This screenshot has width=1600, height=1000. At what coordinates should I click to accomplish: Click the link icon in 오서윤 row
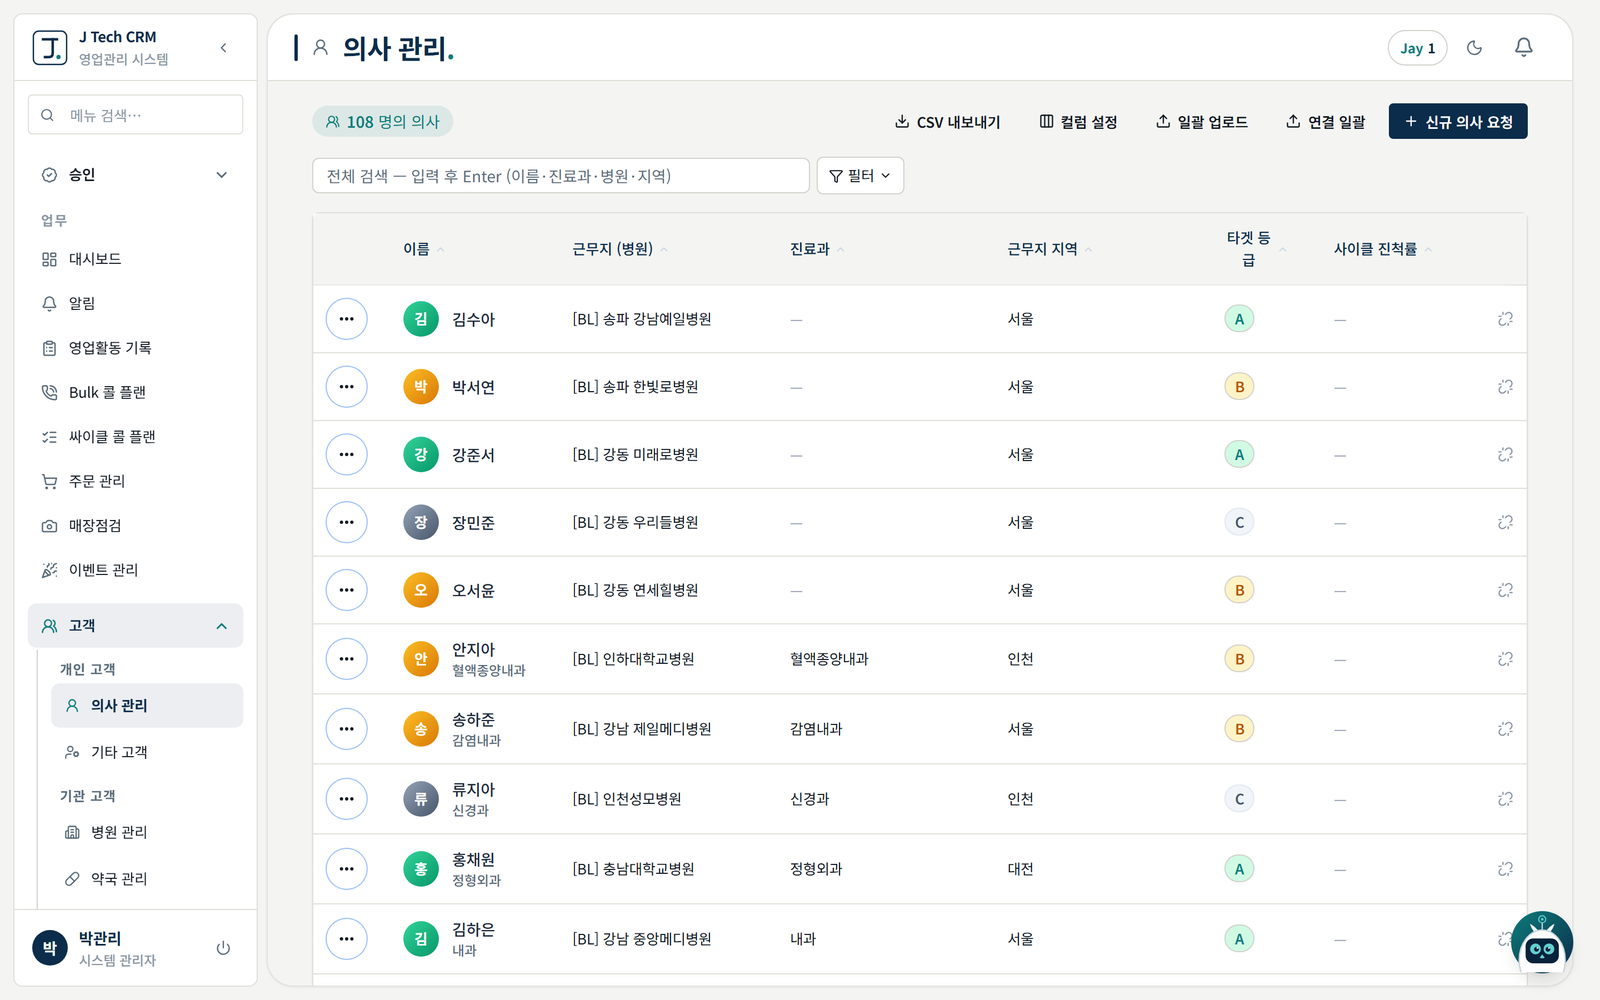coord(1505,591)
